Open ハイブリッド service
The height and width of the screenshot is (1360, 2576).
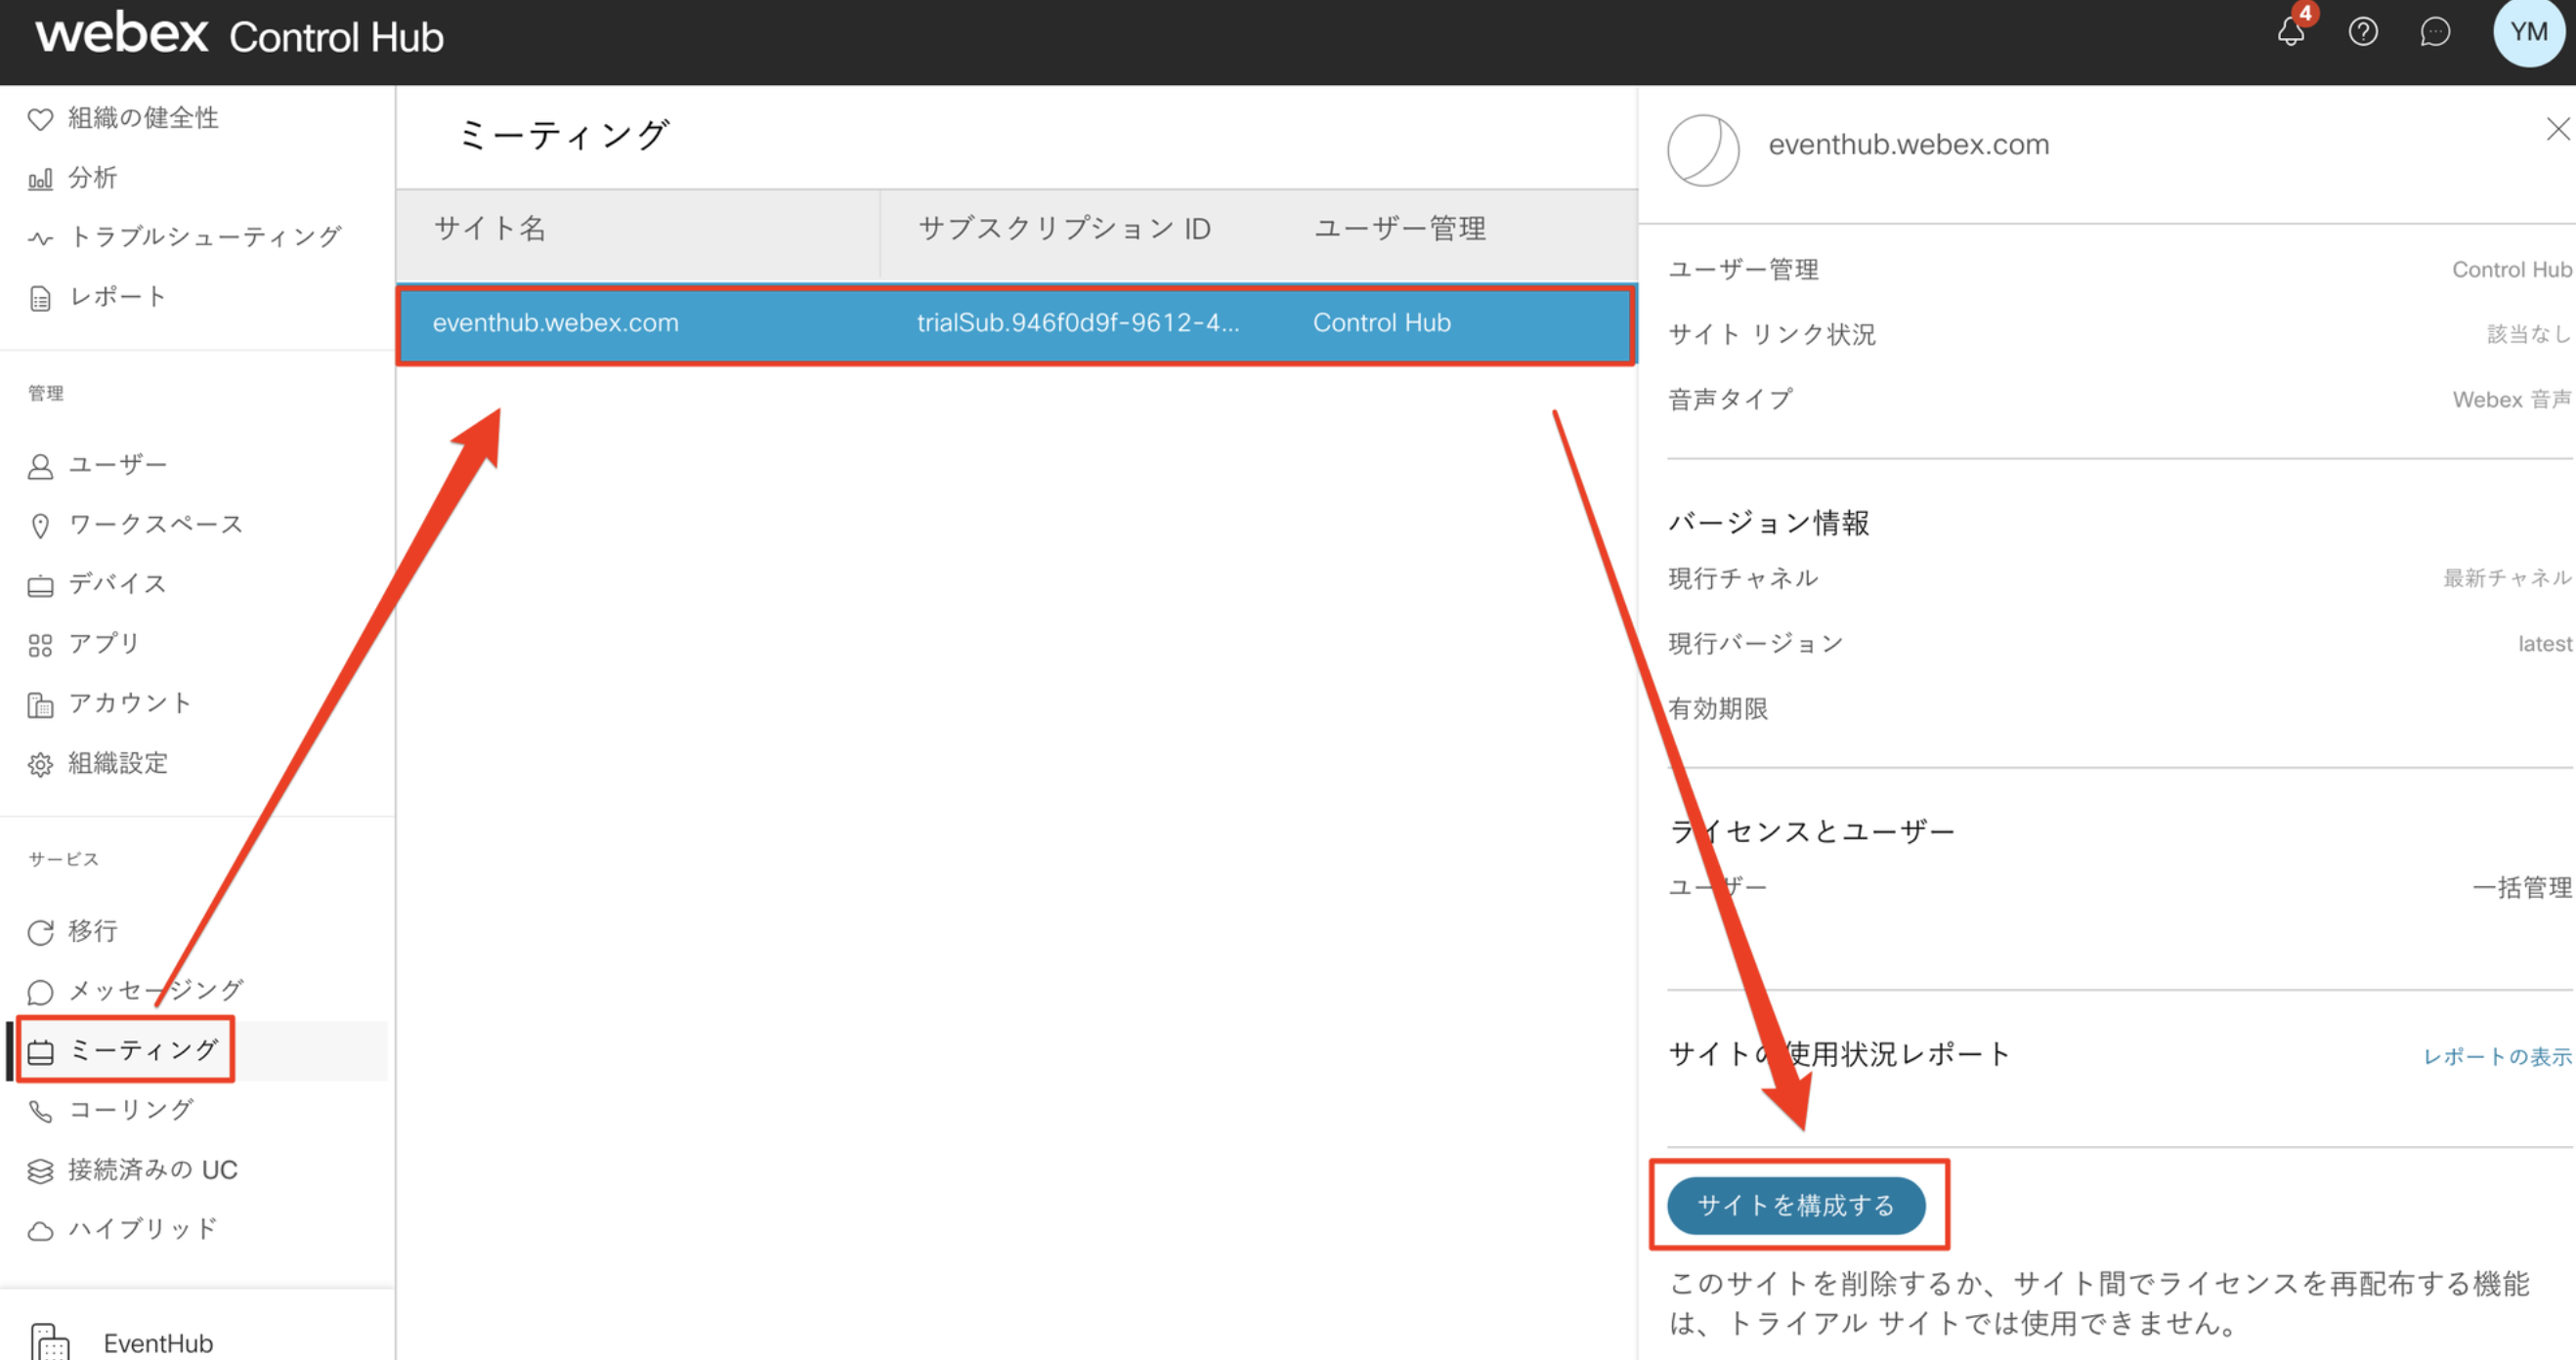point(143,1230)
